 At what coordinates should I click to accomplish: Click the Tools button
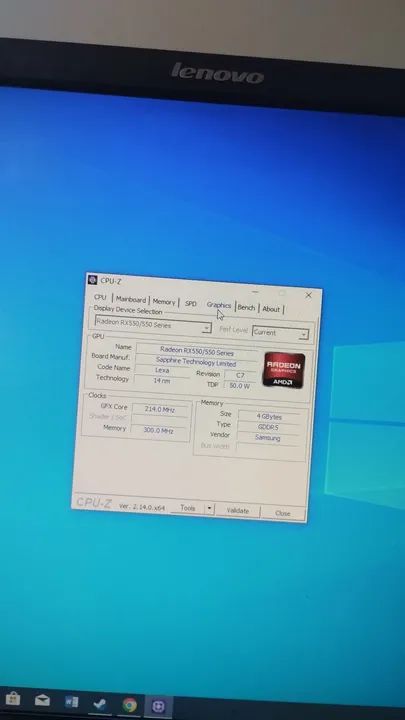pos(188,508)
